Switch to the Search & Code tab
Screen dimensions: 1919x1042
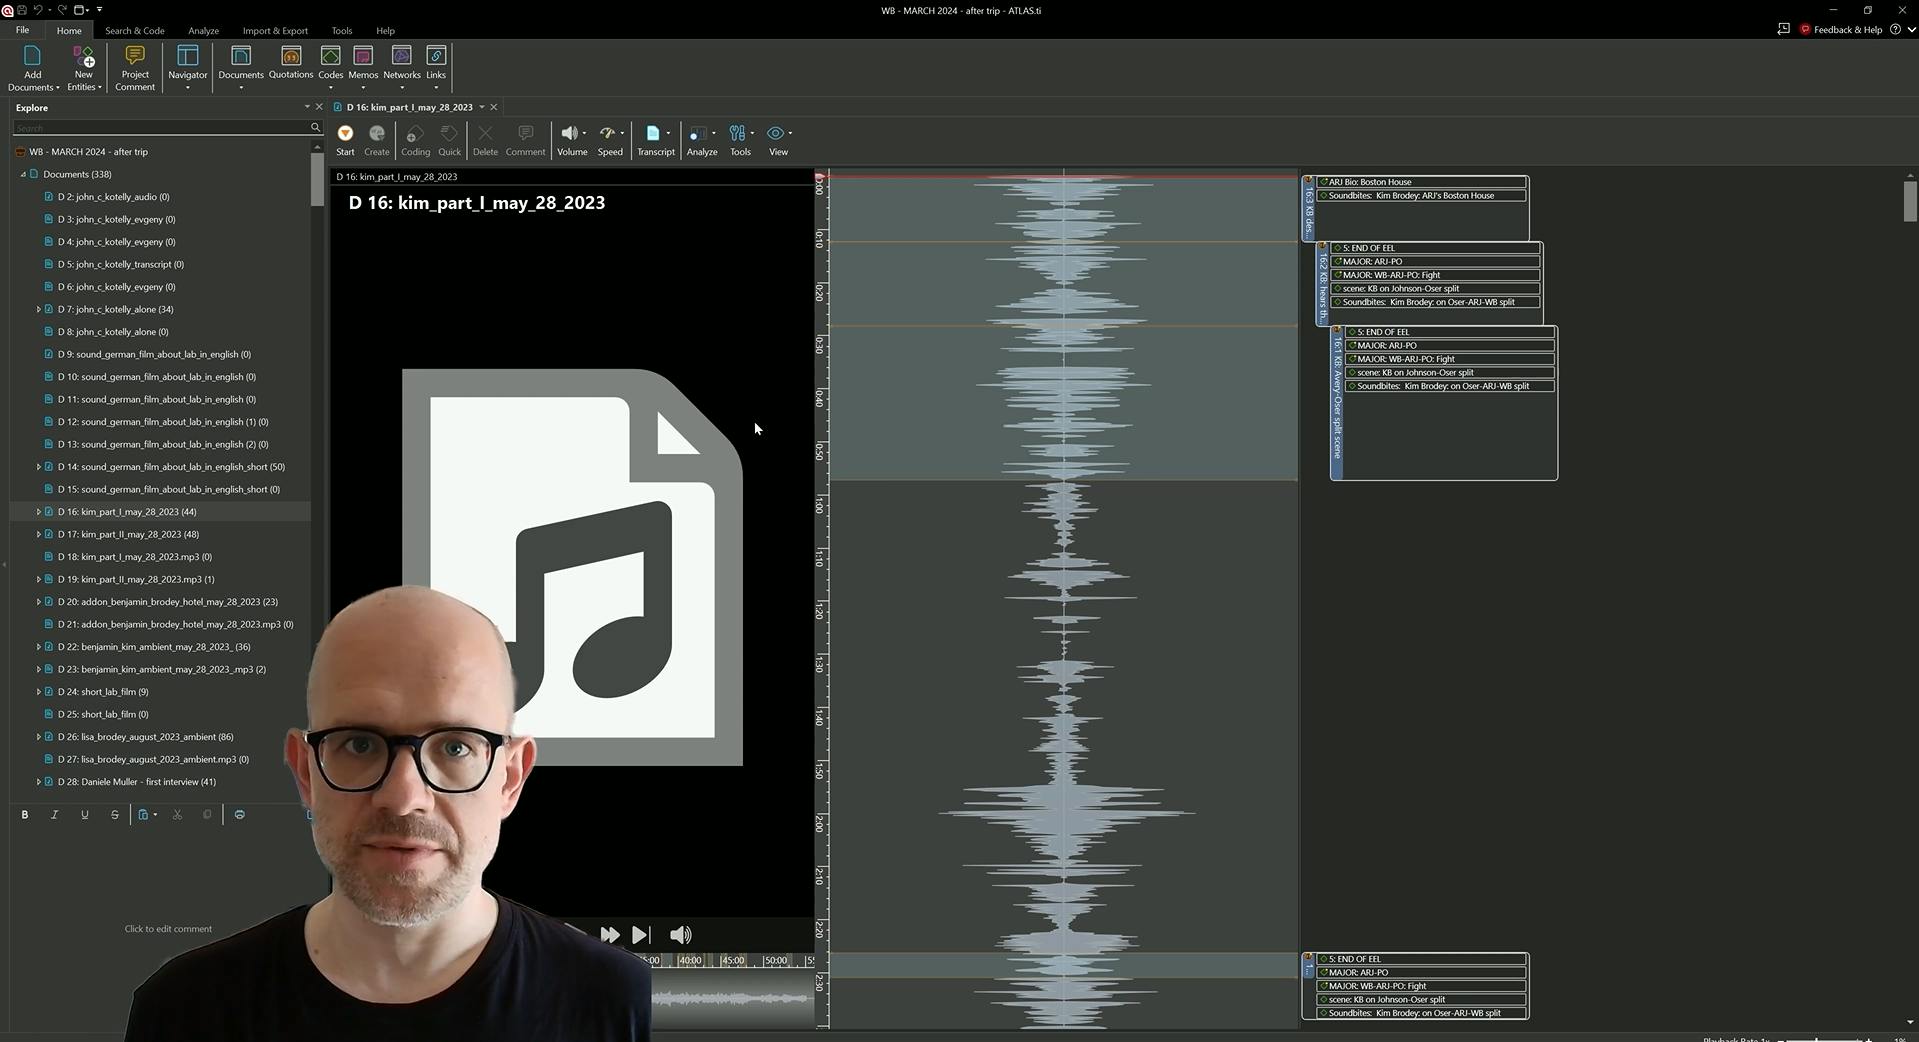pyautogui.click(x=135, y=31)
